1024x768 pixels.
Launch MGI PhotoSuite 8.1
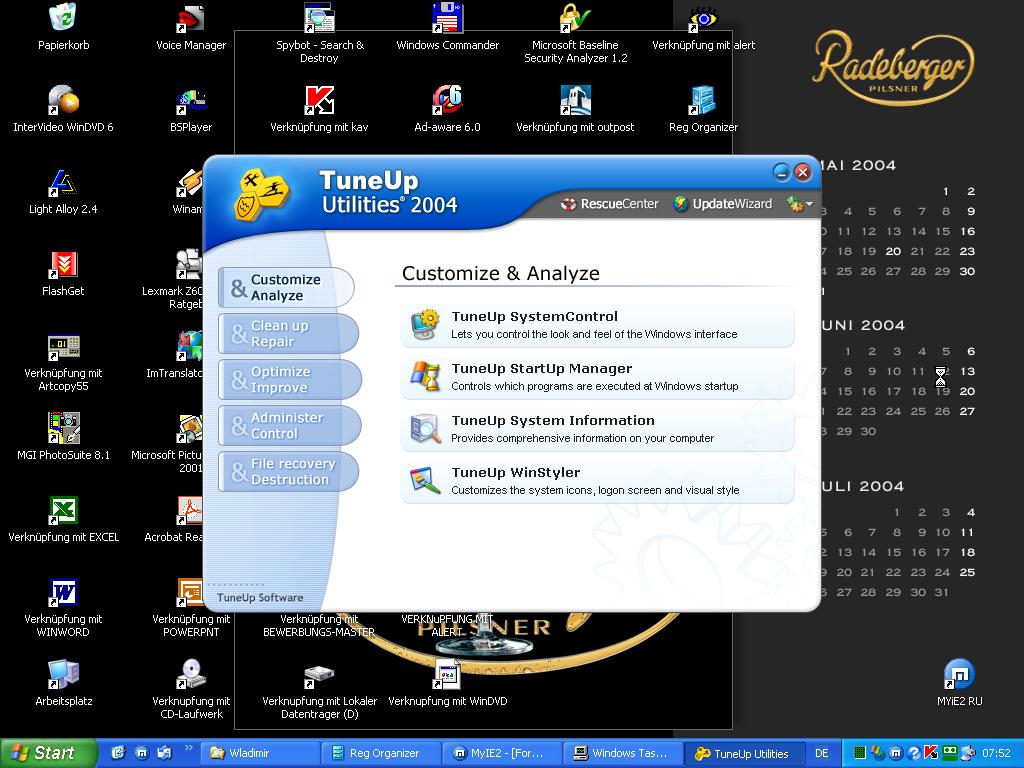[63, 437]
